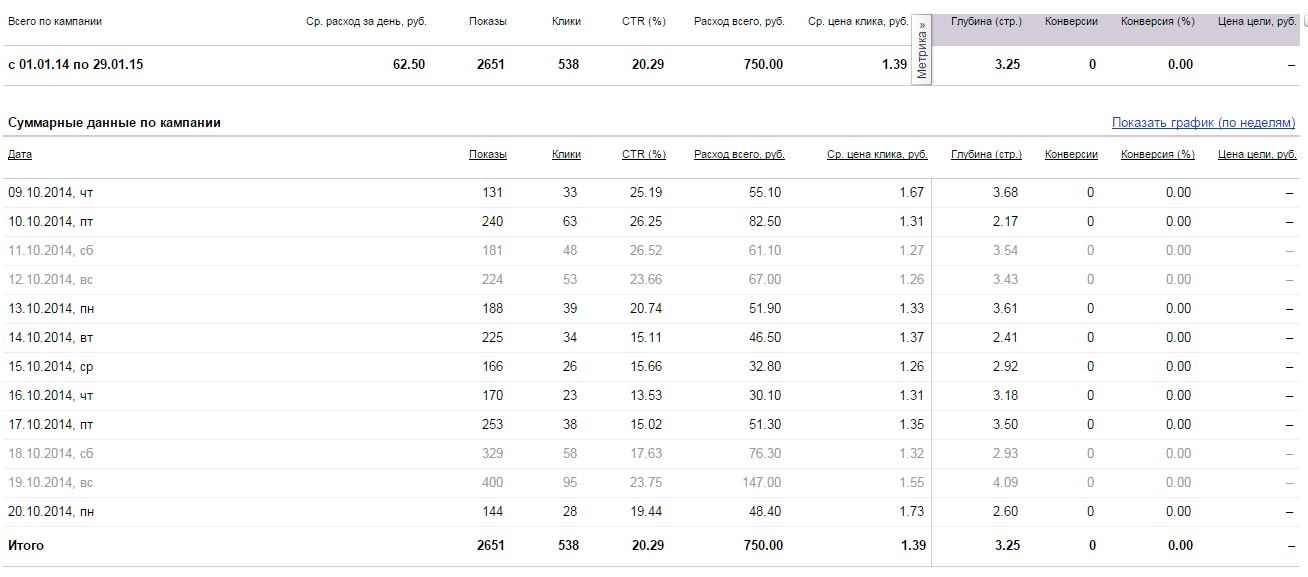Image resolution: width=1308 pixels, height=577 pixels.
Task: Select period с 01.01.14 по 29.01.15
Action: click(76, 65)
